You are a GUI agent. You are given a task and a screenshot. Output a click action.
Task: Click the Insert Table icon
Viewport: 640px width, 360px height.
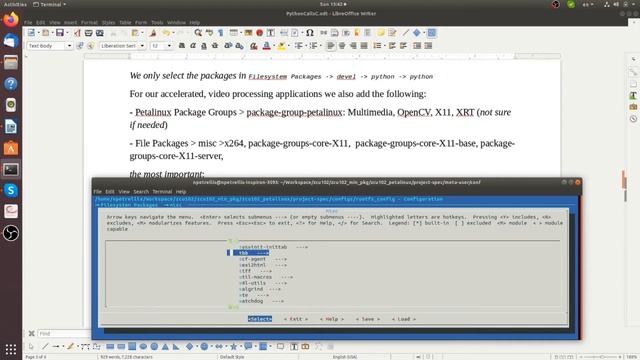point(233,33)
